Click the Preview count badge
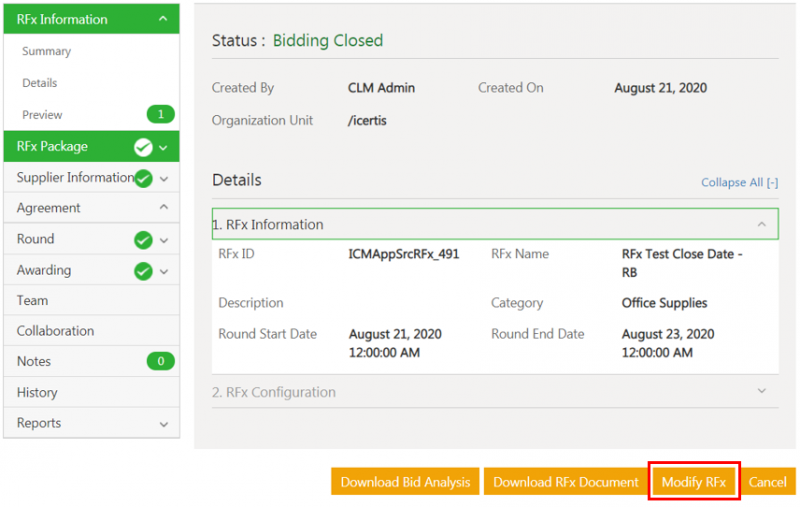800x507 pixels. click(x=160, y=115)
